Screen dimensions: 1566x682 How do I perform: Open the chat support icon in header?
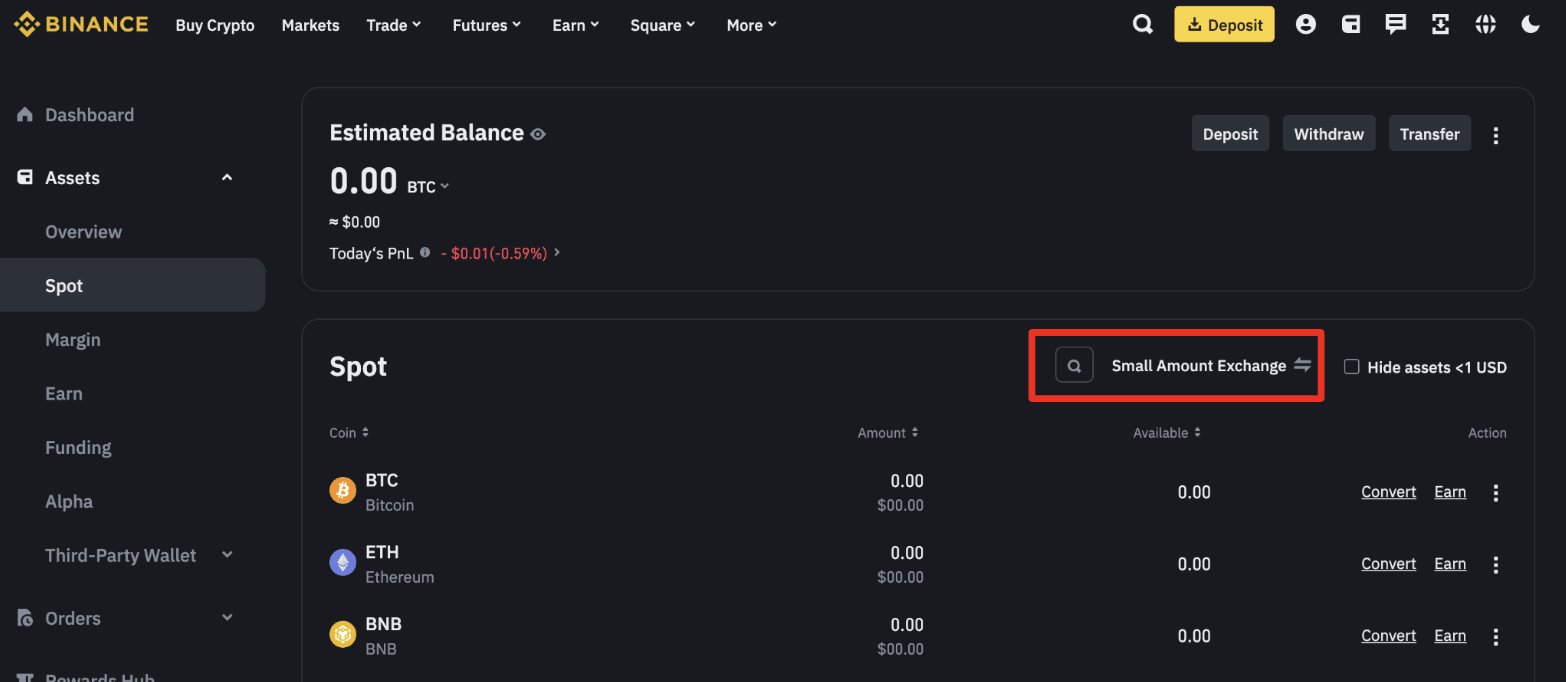click(x=1395, y=25)
